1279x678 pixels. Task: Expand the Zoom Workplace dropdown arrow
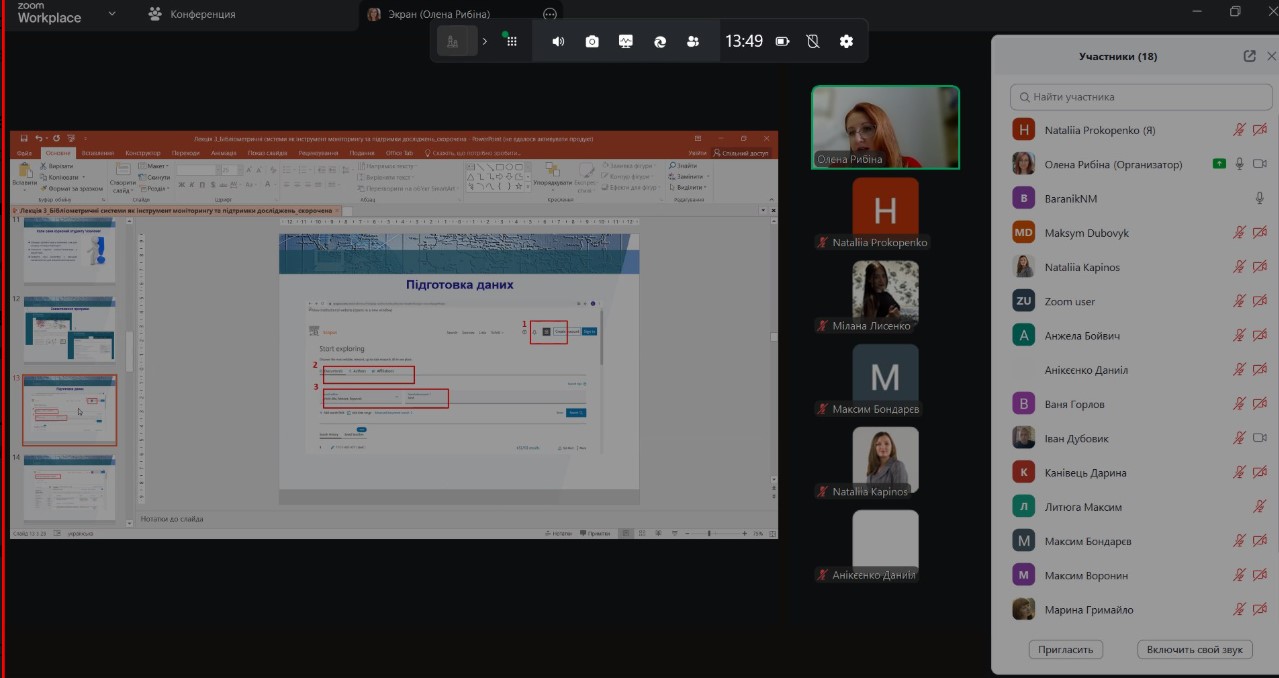111,14
